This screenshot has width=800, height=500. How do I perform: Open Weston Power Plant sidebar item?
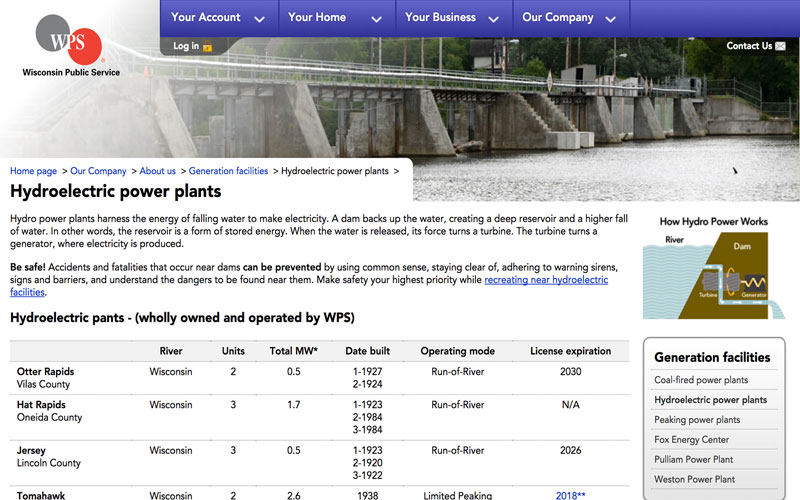[694, 480]
